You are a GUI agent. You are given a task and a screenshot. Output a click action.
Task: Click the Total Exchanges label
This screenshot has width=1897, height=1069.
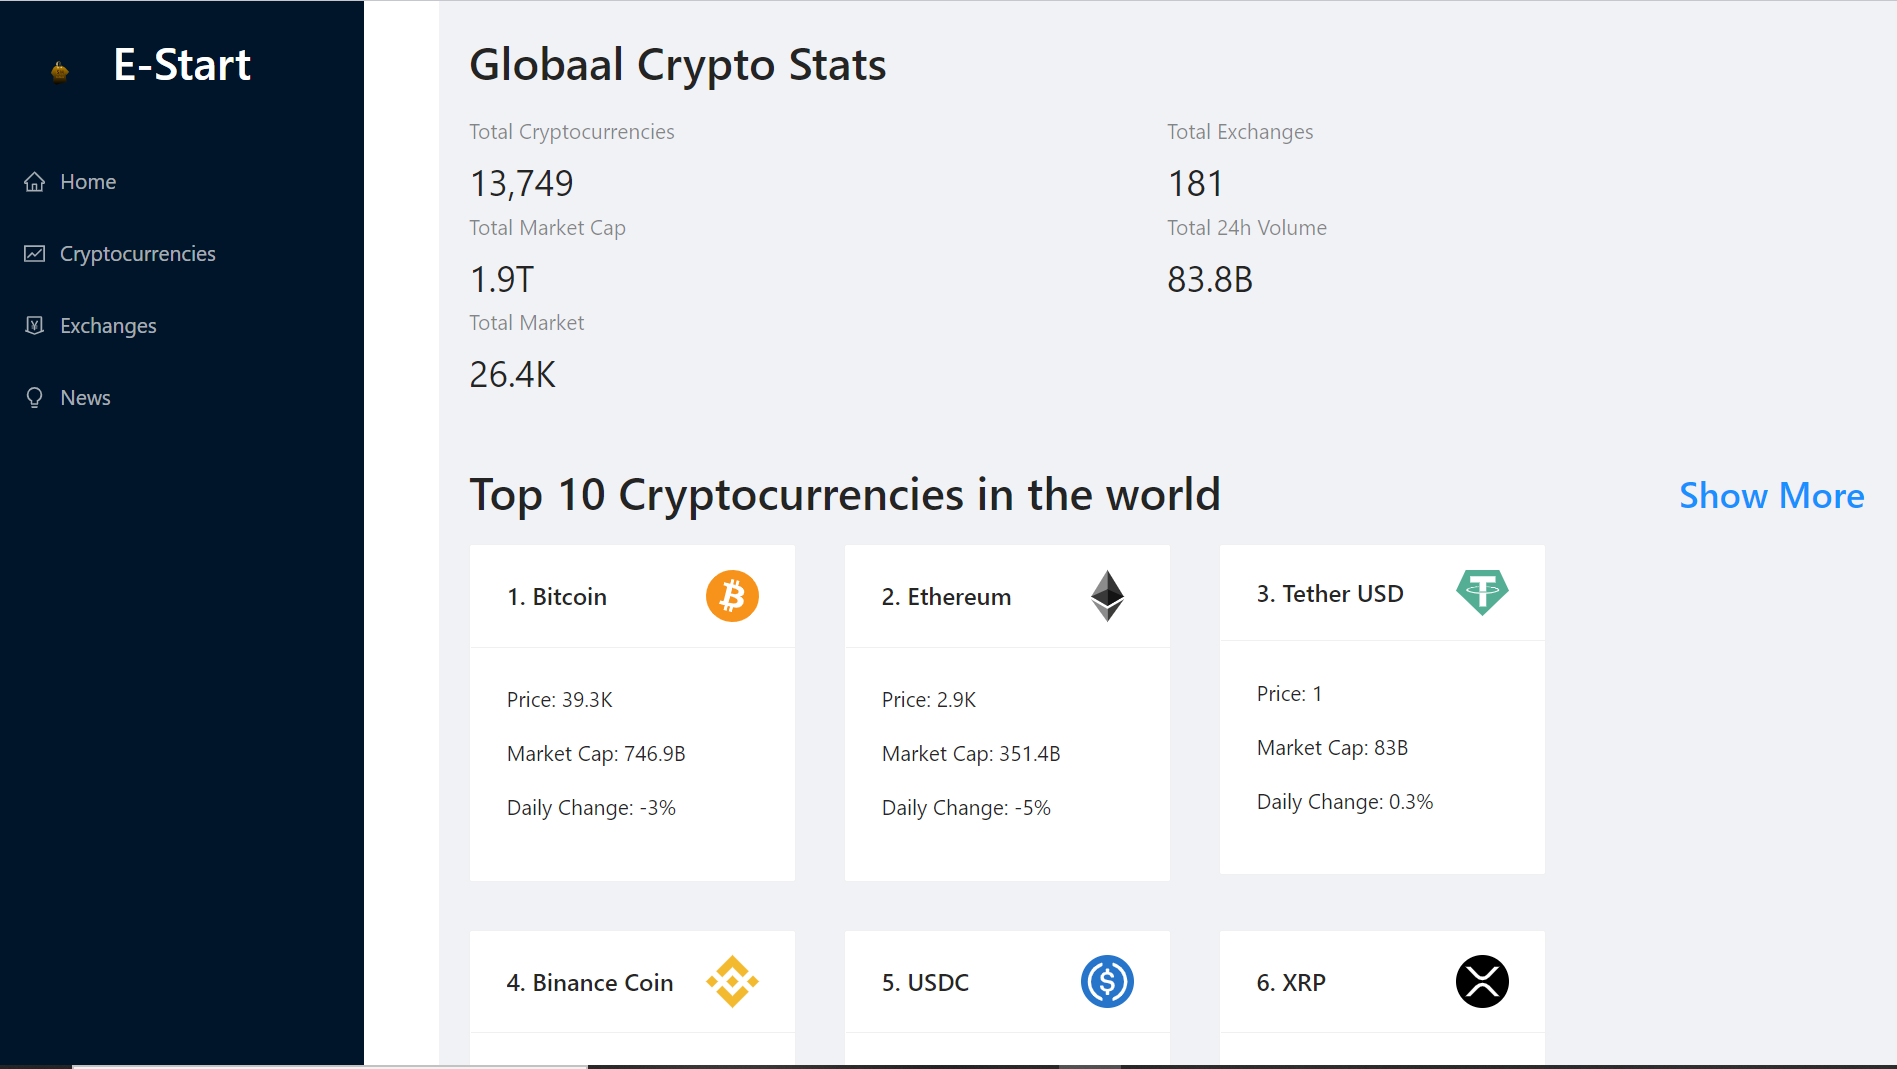pyautogui.click(x=1240, y=132)
